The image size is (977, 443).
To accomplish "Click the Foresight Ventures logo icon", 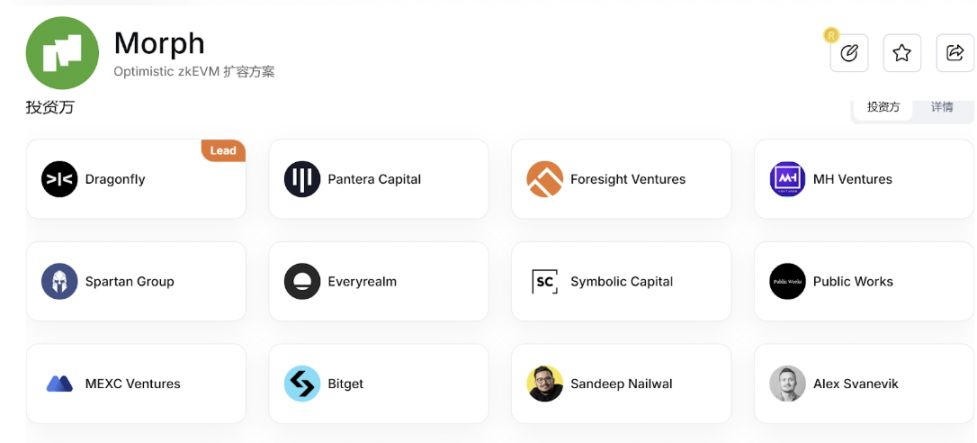I will [x=545, y=179].
